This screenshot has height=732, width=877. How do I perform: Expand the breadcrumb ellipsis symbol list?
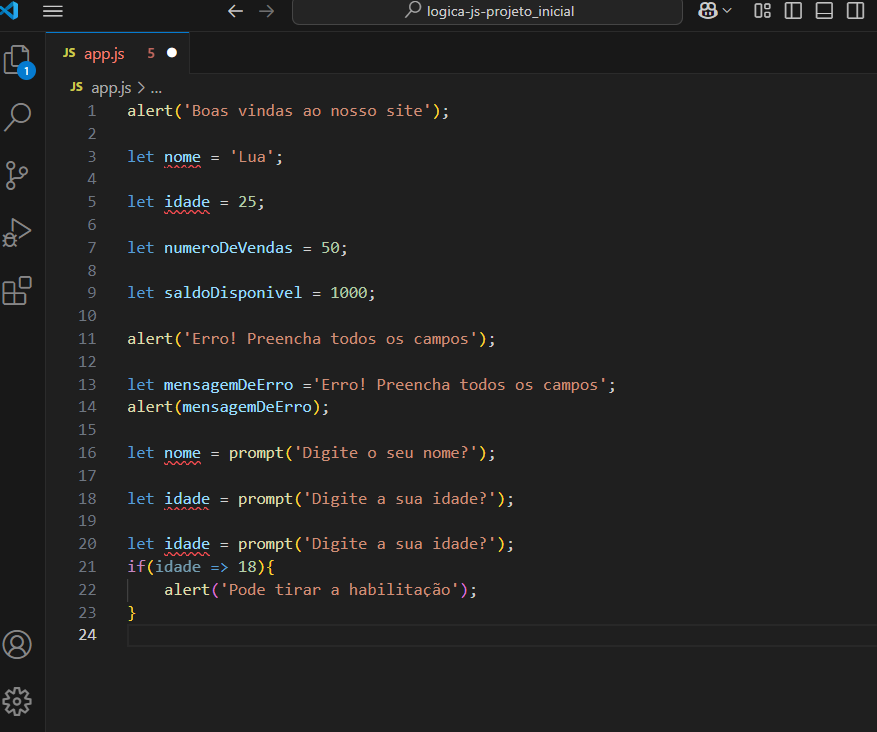tap(157, 88)
